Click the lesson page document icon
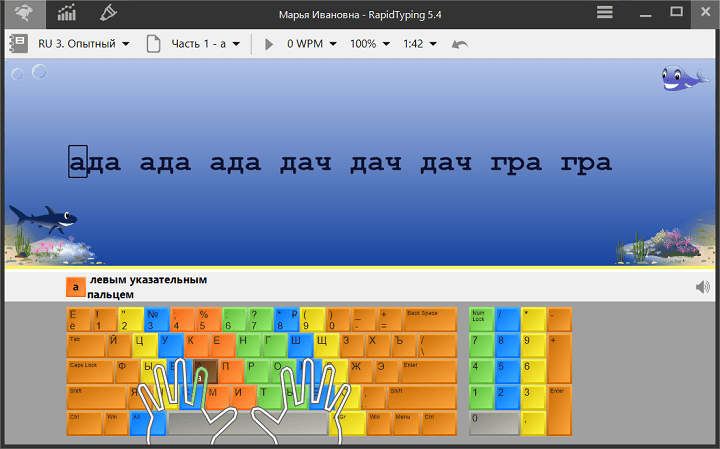The height and width of the screenshot is (449, 720). (153, 44)
